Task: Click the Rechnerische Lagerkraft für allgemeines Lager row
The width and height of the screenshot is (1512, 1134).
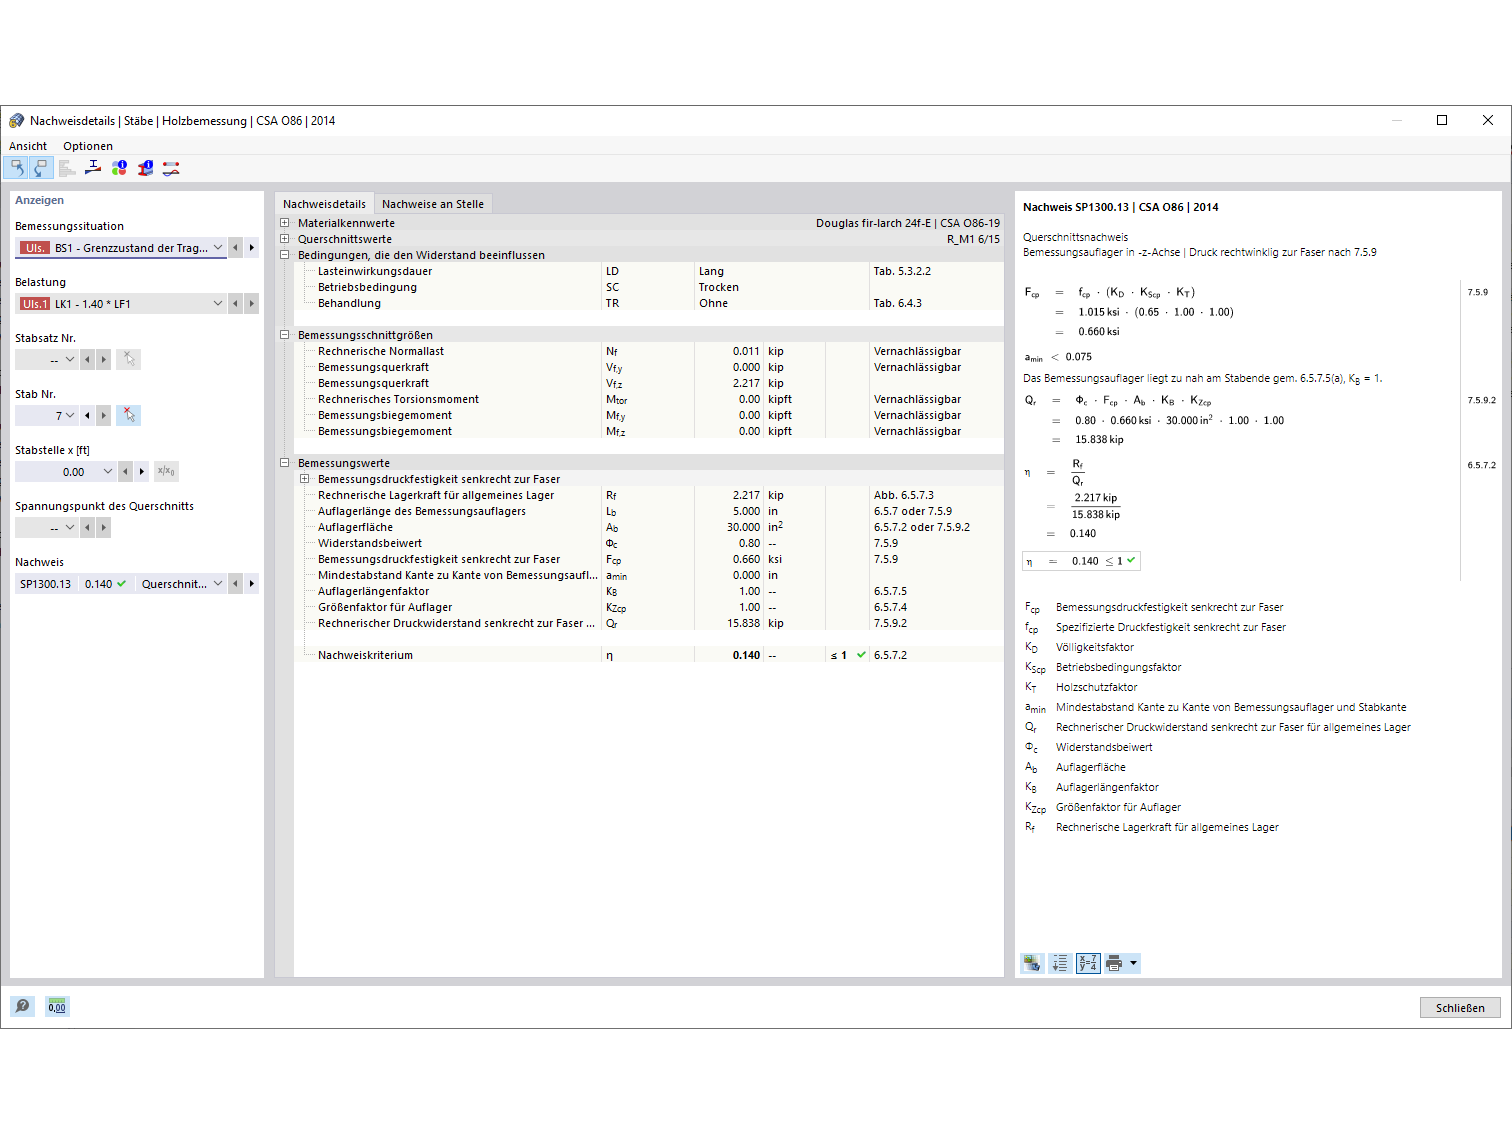Action: 648,495
